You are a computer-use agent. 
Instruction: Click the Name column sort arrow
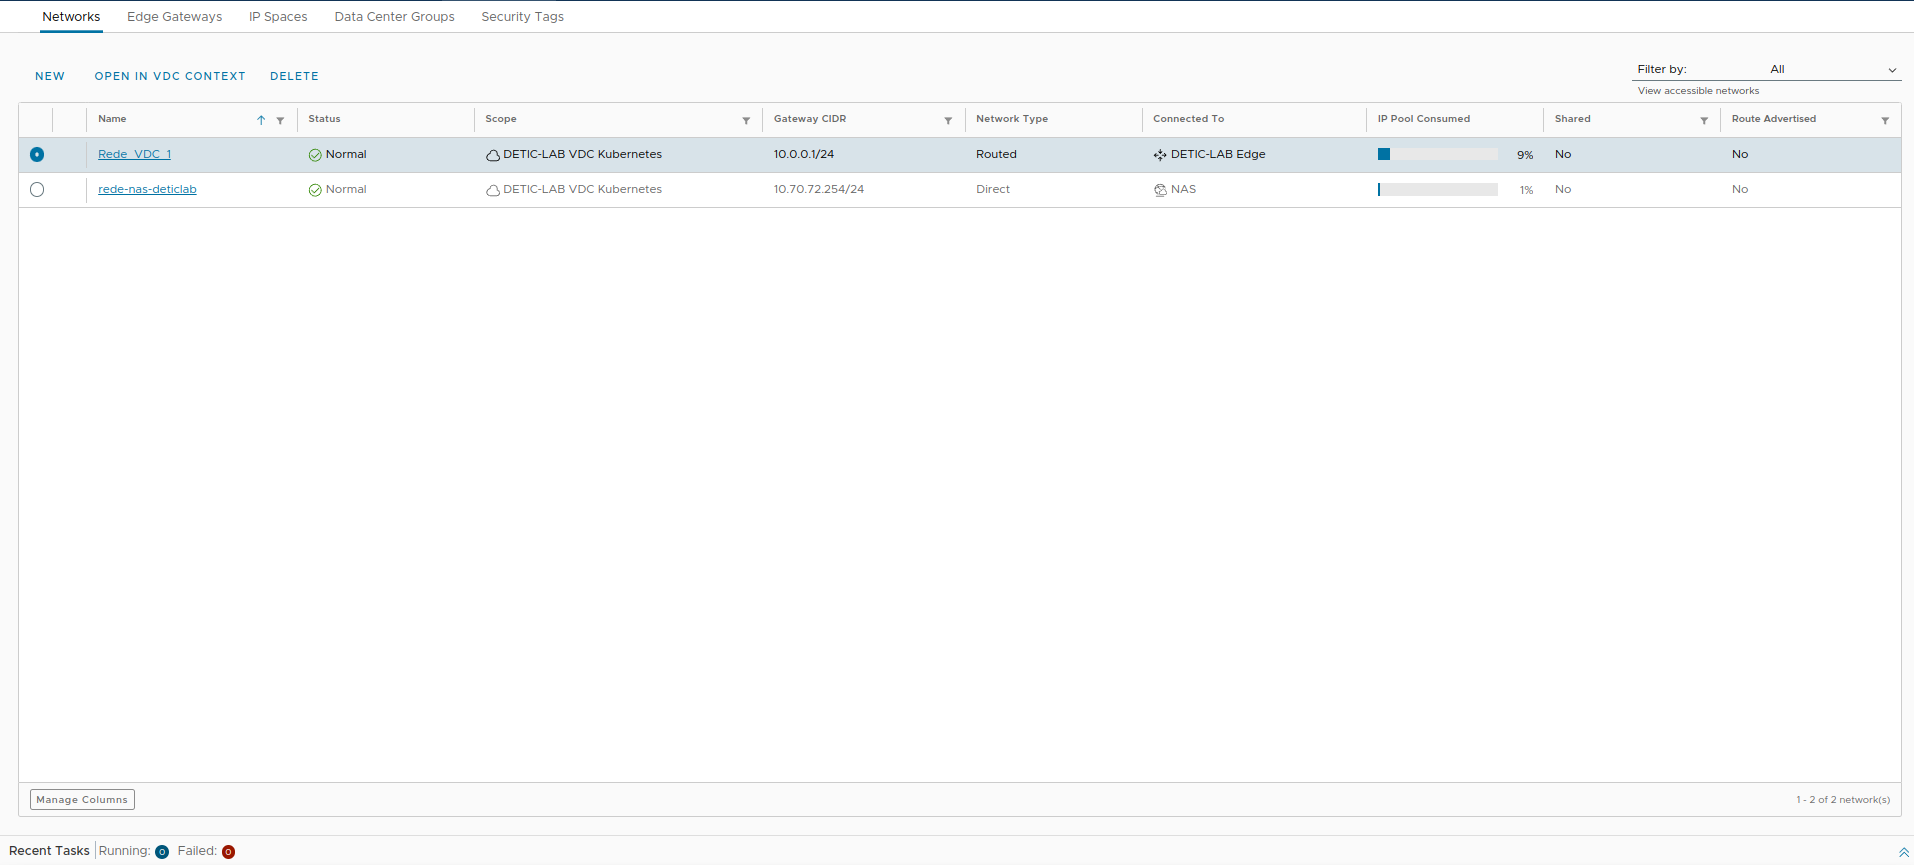(x=261, y=120)
